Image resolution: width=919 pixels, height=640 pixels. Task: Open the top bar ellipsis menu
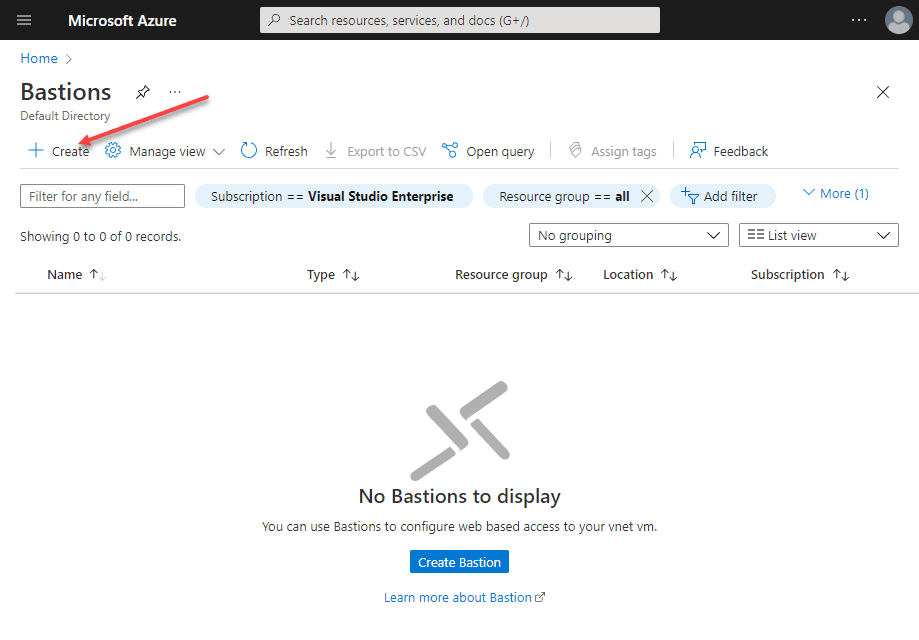(859, 21)
